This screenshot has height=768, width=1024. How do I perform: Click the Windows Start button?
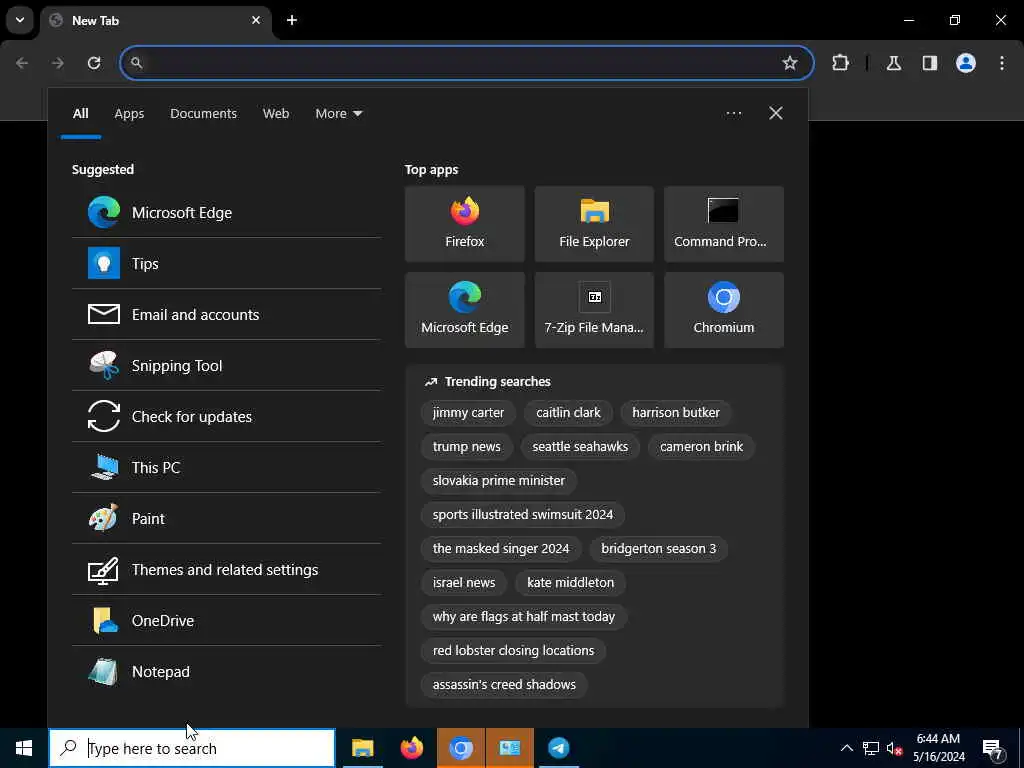click(x=24, y=748)
